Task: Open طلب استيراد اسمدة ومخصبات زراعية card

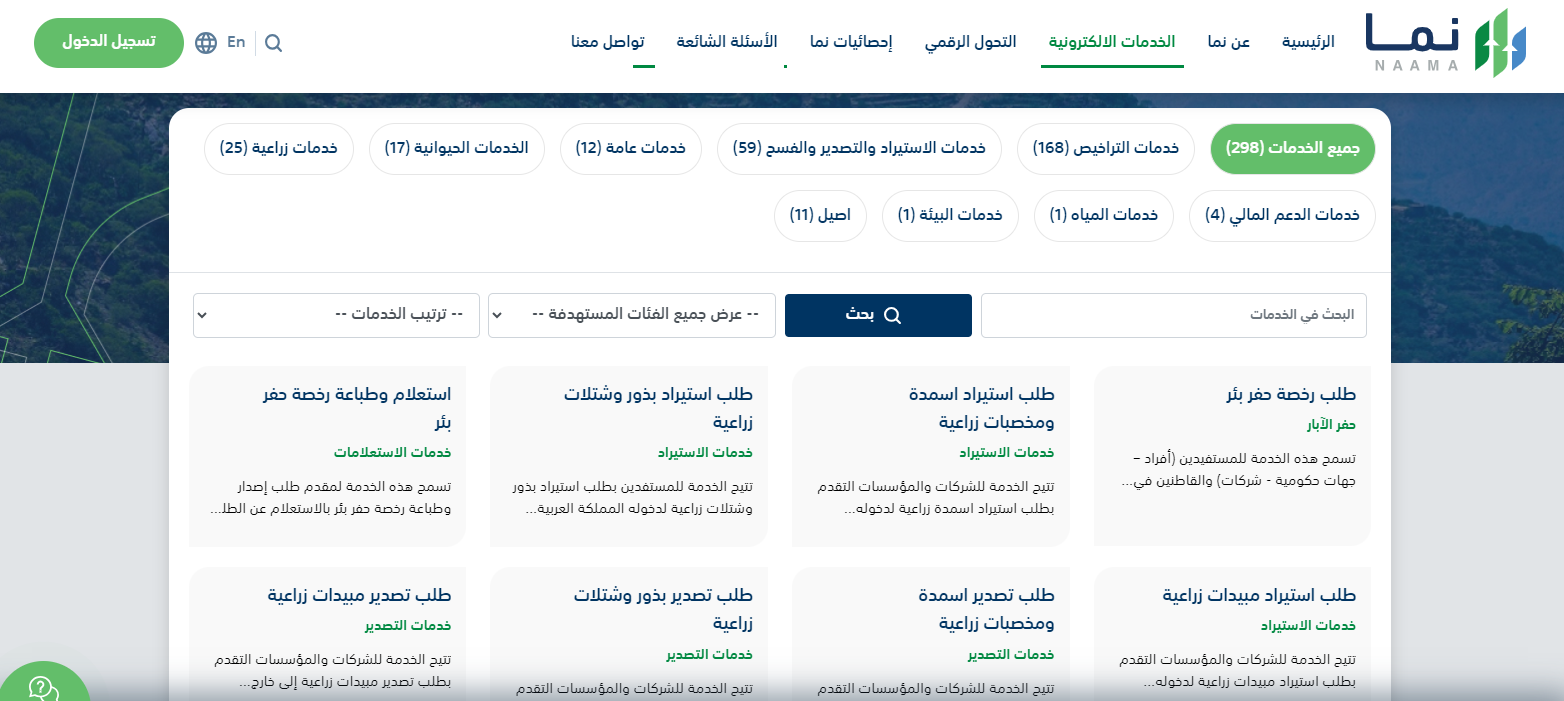Action: click(x=930, y=456)
